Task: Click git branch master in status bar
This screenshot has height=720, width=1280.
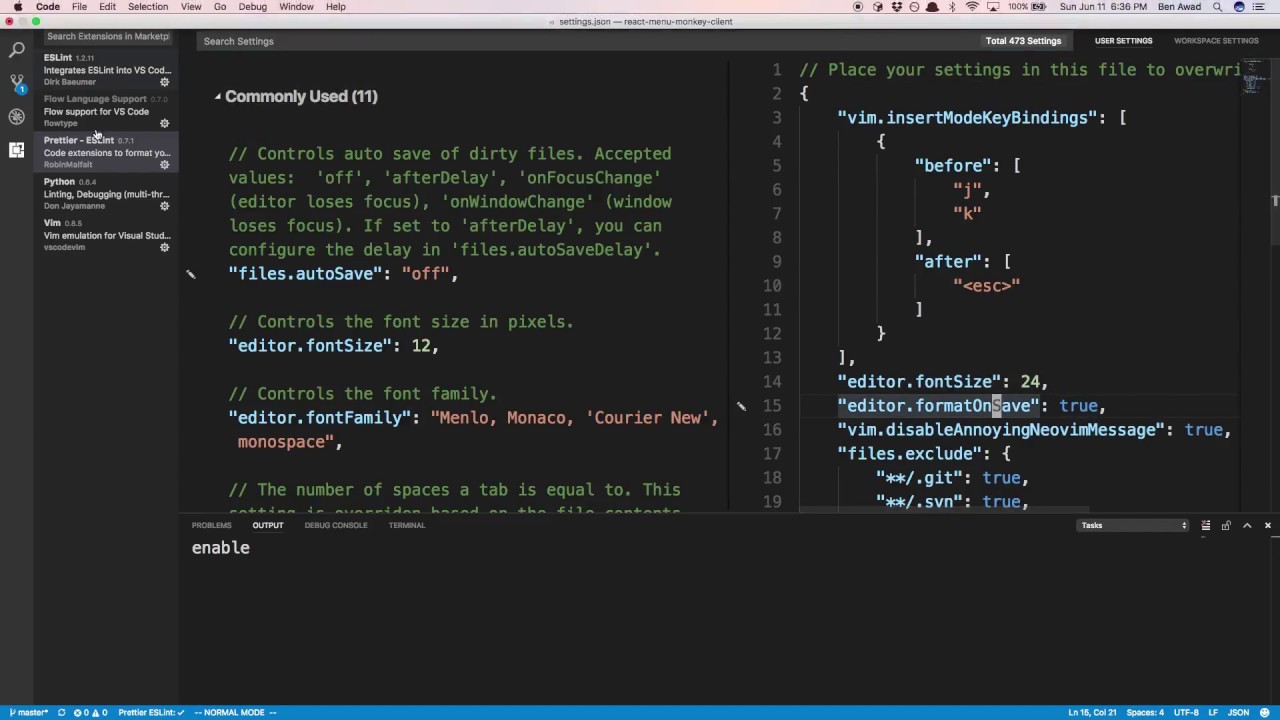Action: (x=28, y=712)
